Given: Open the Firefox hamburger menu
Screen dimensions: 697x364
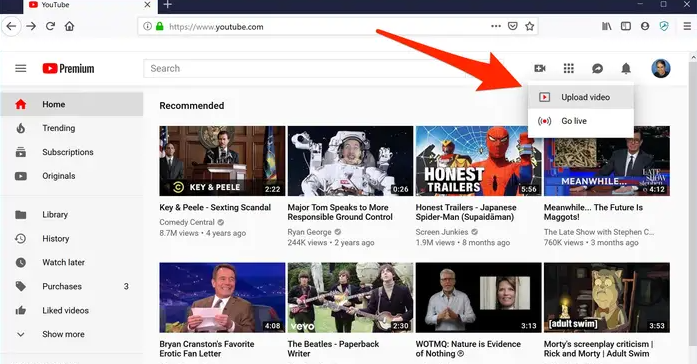Looking at the screenshot, I should [x=687, y=26].
